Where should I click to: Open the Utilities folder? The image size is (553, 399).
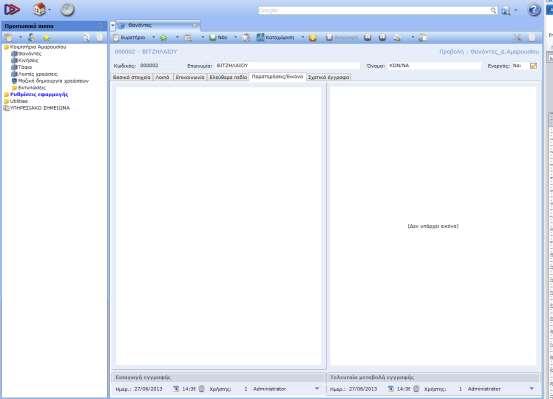coord(19,101)
